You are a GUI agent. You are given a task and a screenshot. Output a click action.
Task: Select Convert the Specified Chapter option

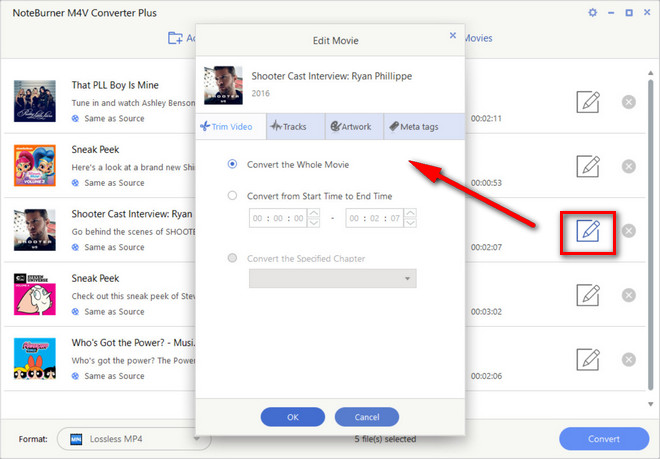[233, 258]
